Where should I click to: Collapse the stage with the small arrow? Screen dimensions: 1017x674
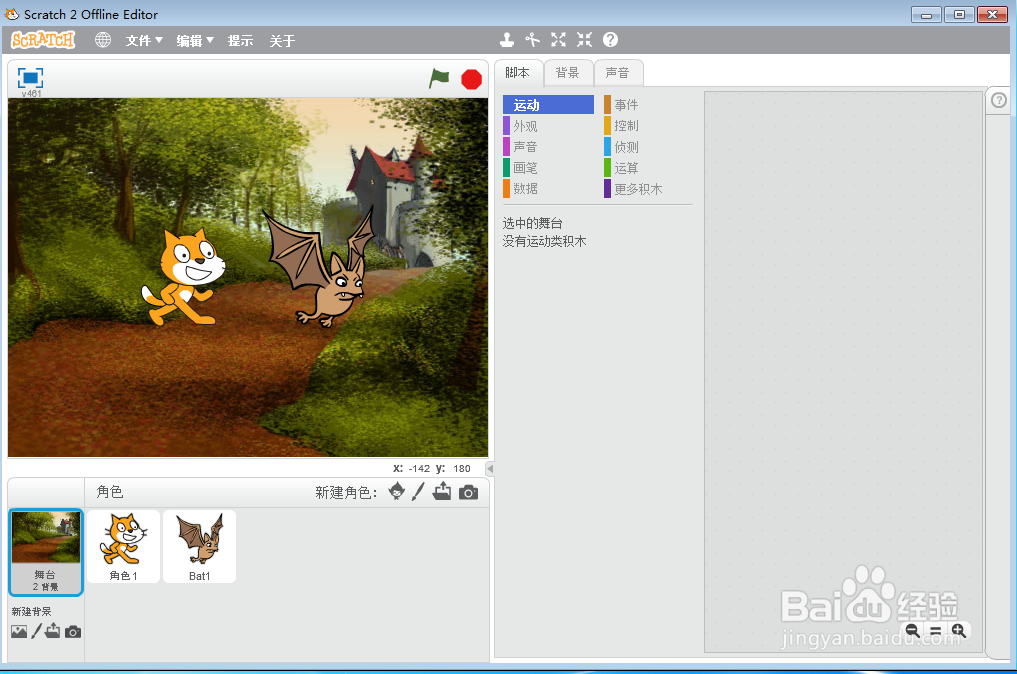pos(490,468)
